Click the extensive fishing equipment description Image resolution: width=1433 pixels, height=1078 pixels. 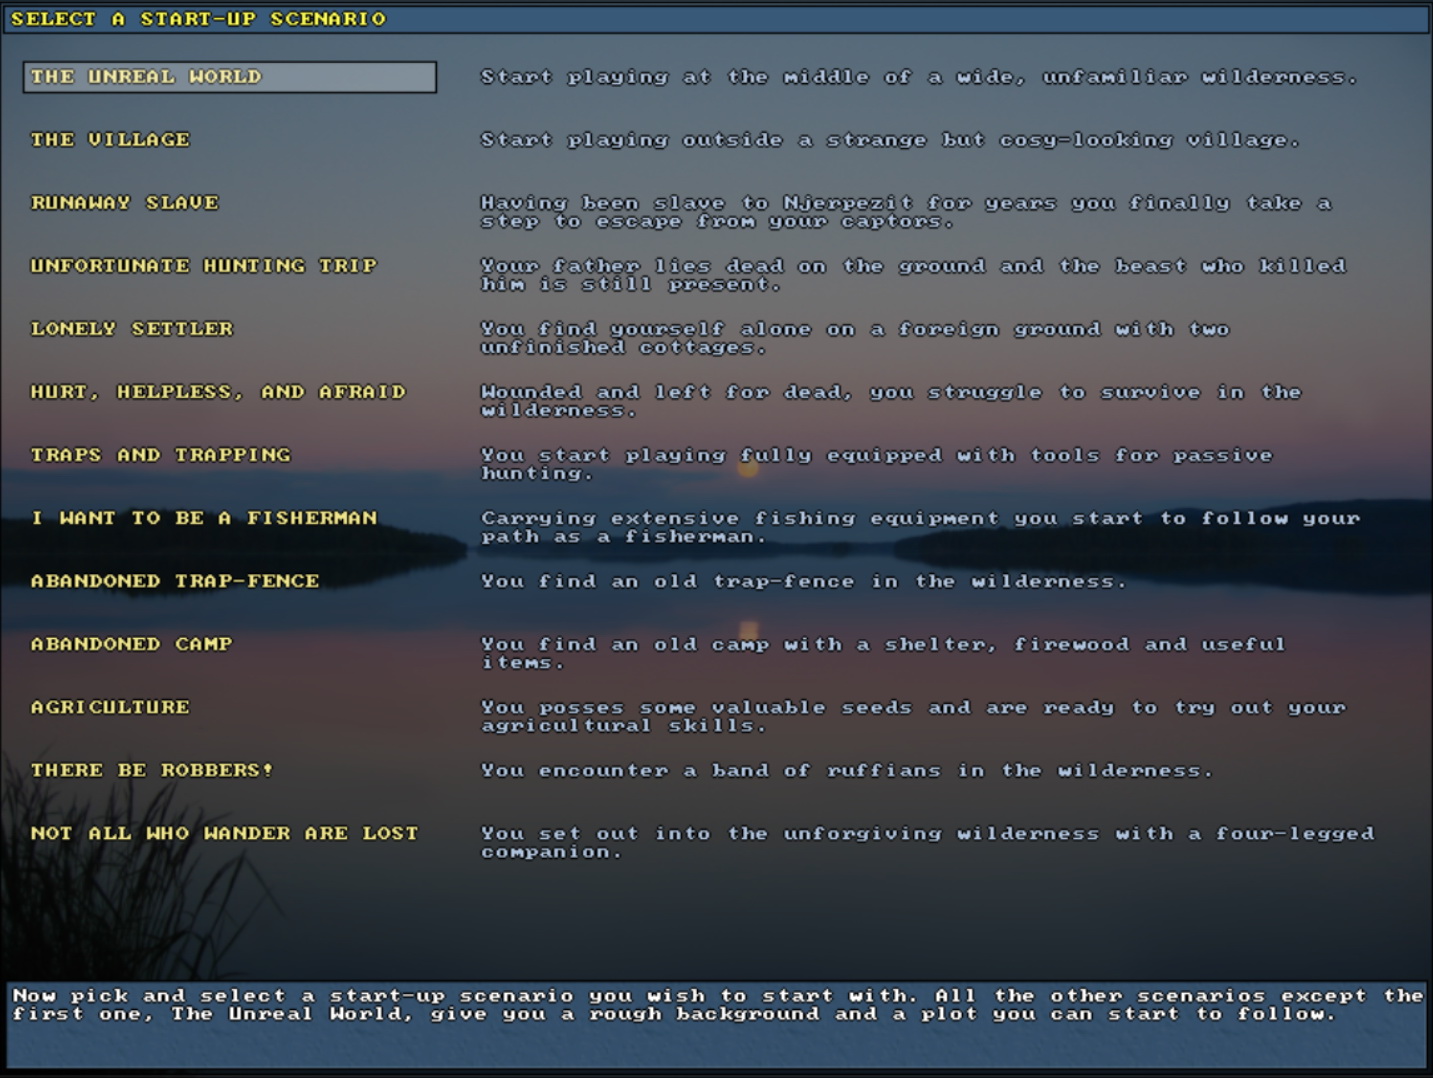920,527
